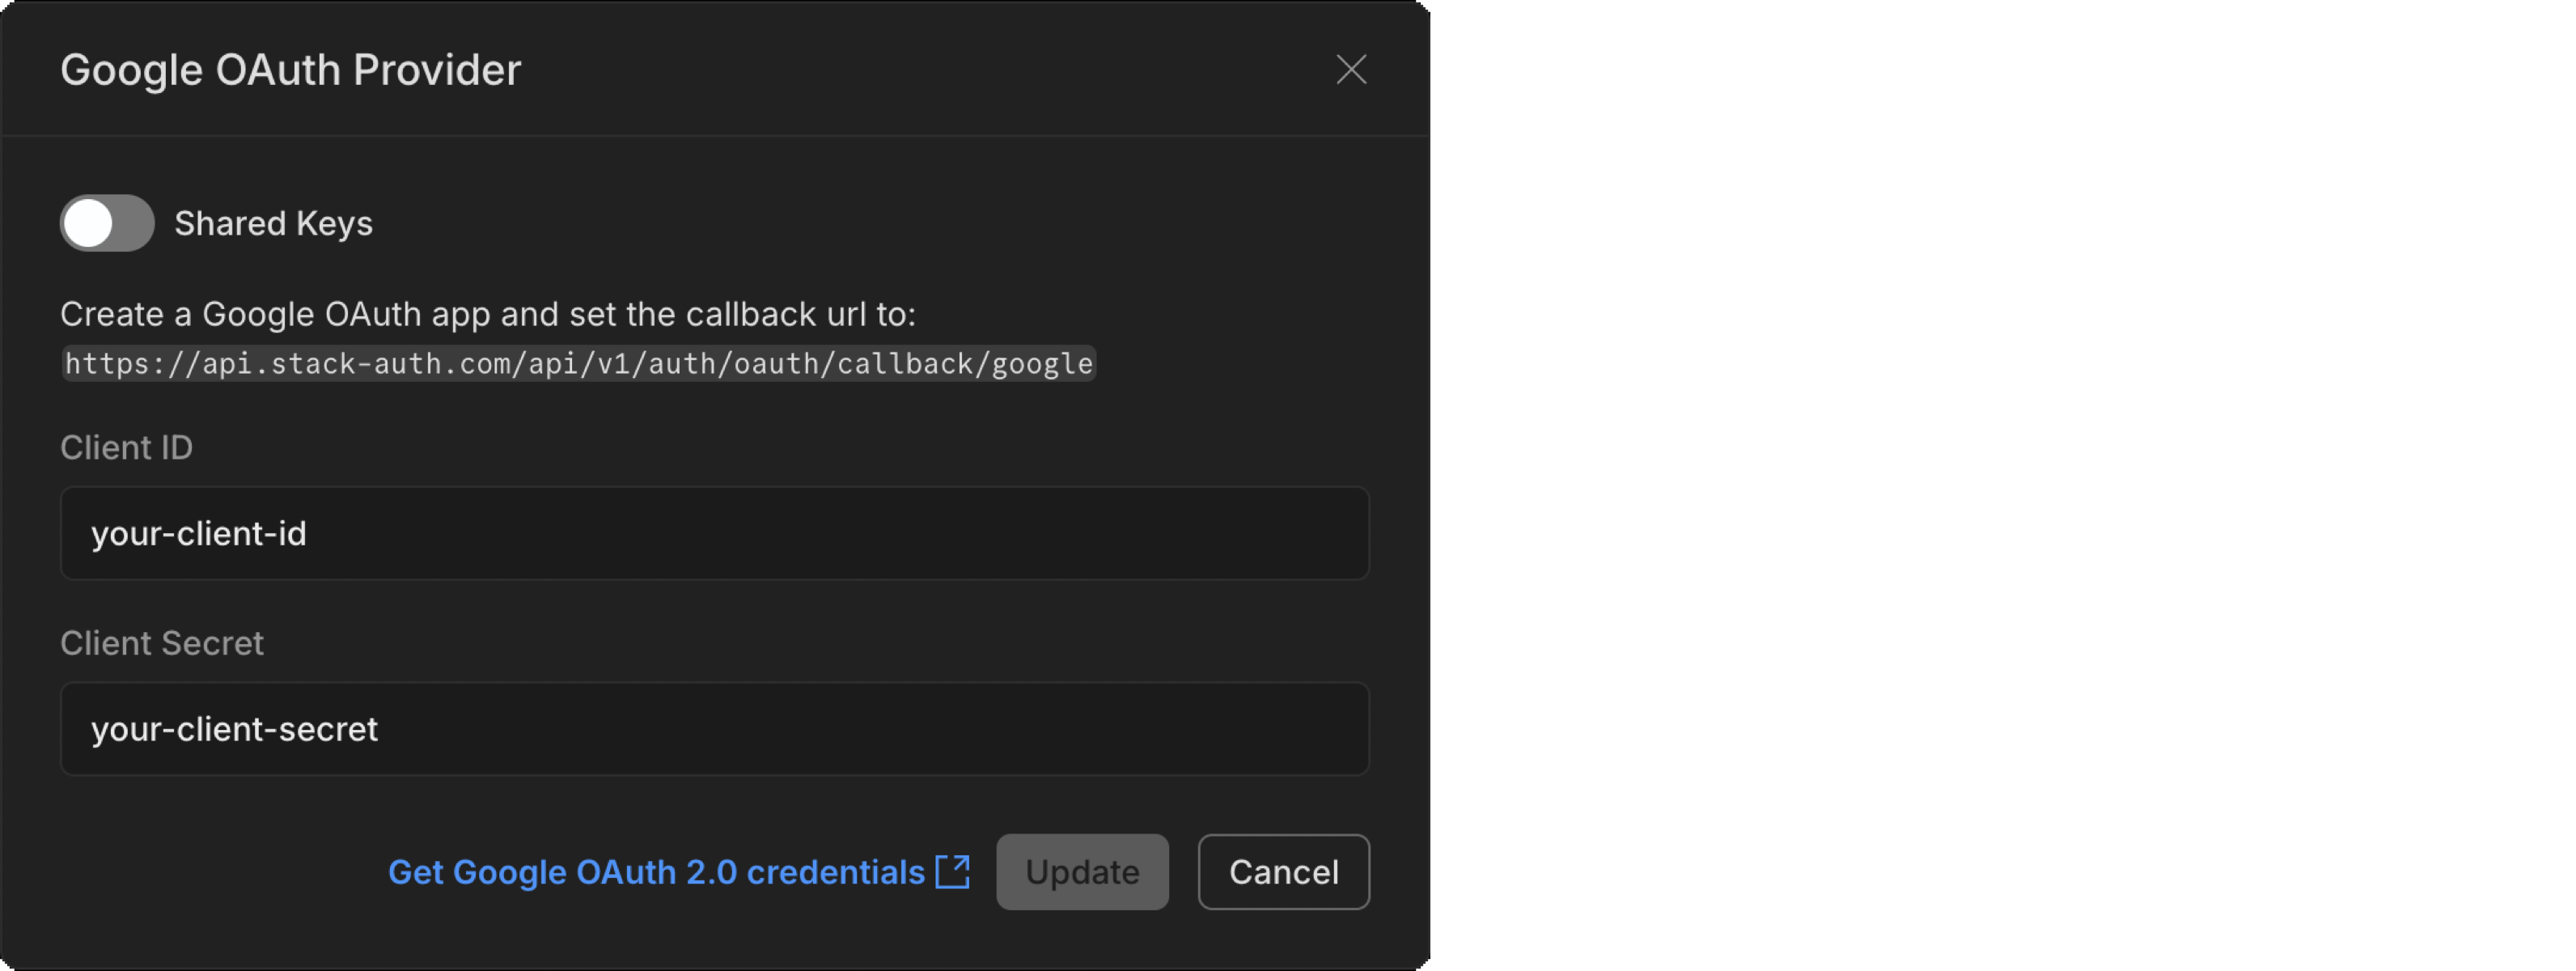Click https://api.stack-auth.com callback URL text
This screenshot has height=971, width=2576.
[x=578, y=363]
